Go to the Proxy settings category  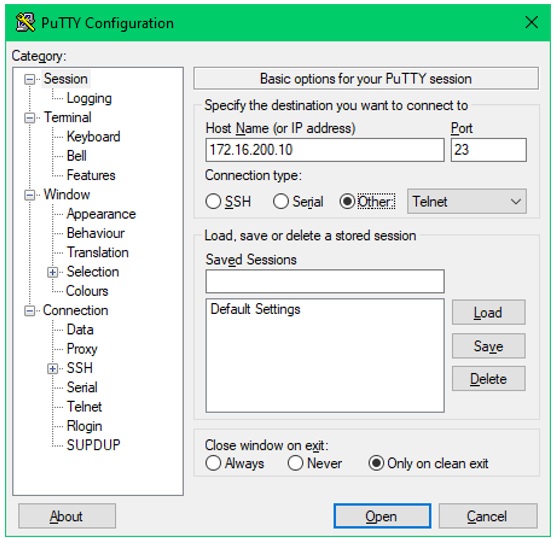(x=82, y=349)
